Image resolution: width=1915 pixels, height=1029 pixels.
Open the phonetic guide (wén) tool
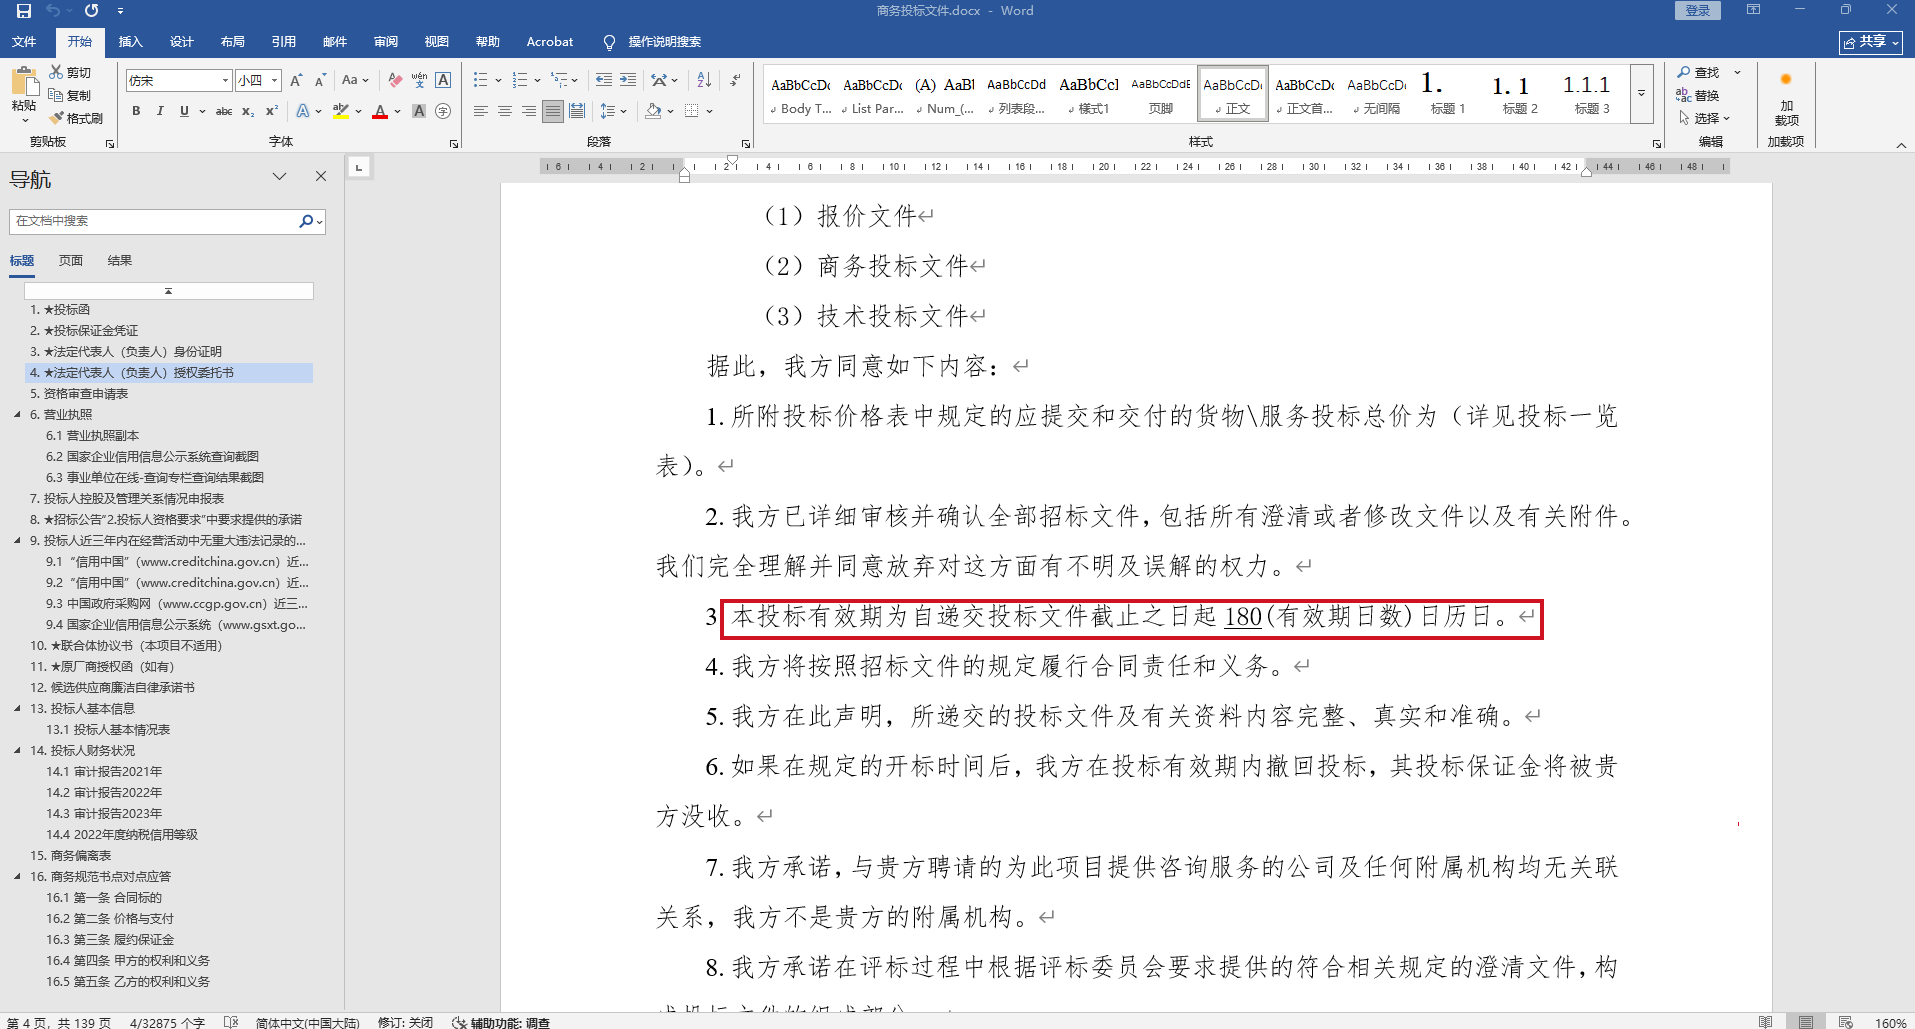pos(419,80)
